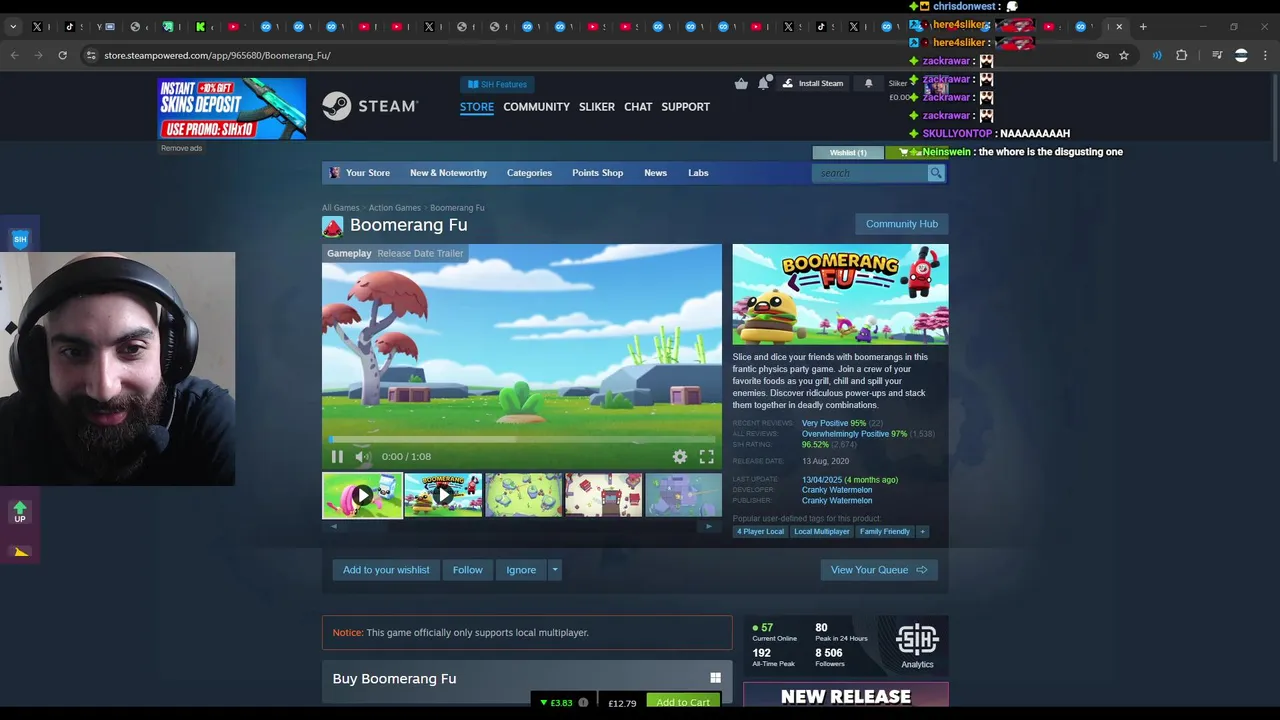Open the Very Positive recent reviews link
This screenshot has height=720, width=1280.
[833, 423]
